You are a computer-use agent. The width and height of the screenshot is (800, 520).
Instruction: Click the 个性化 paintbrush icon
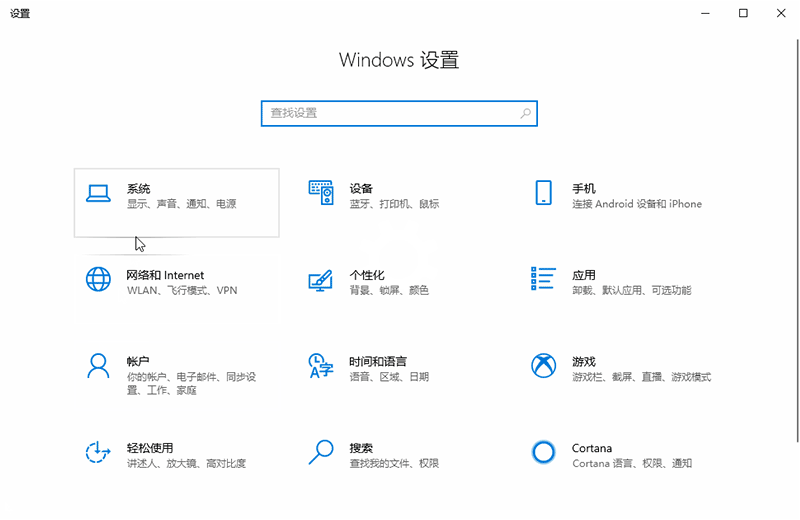click(320, 281)
